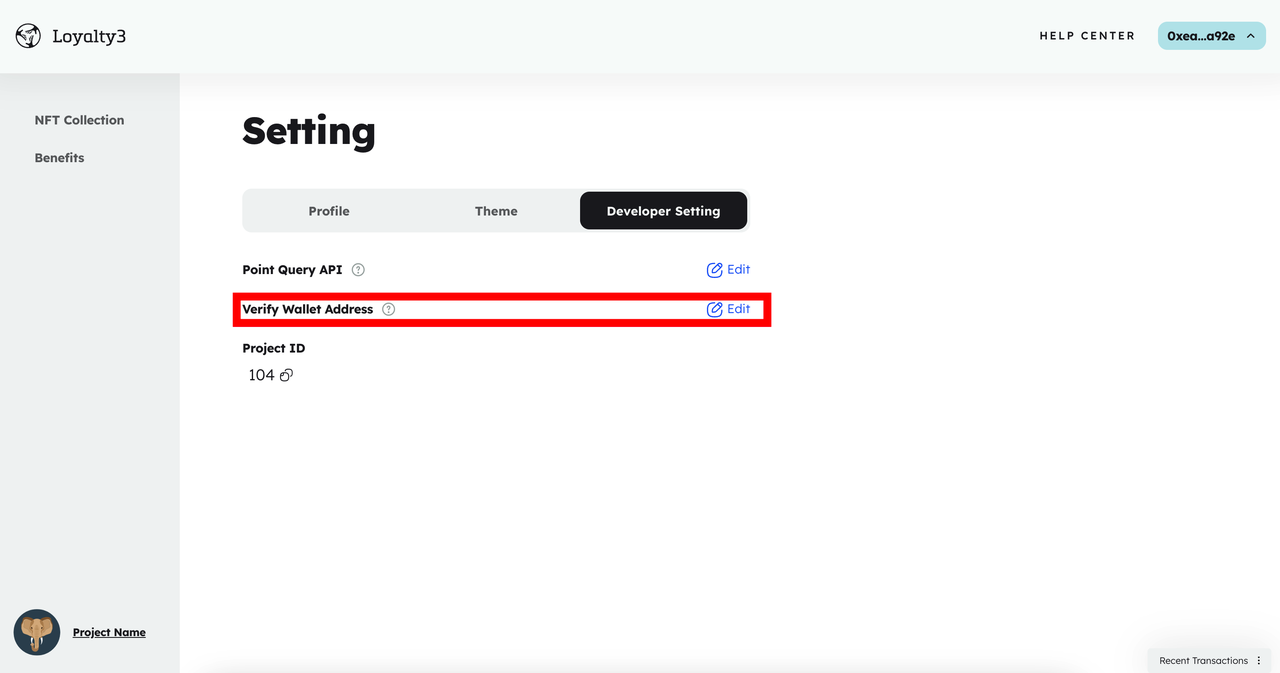
Task: Open the Project Name link
Action: tap(109, 632)
